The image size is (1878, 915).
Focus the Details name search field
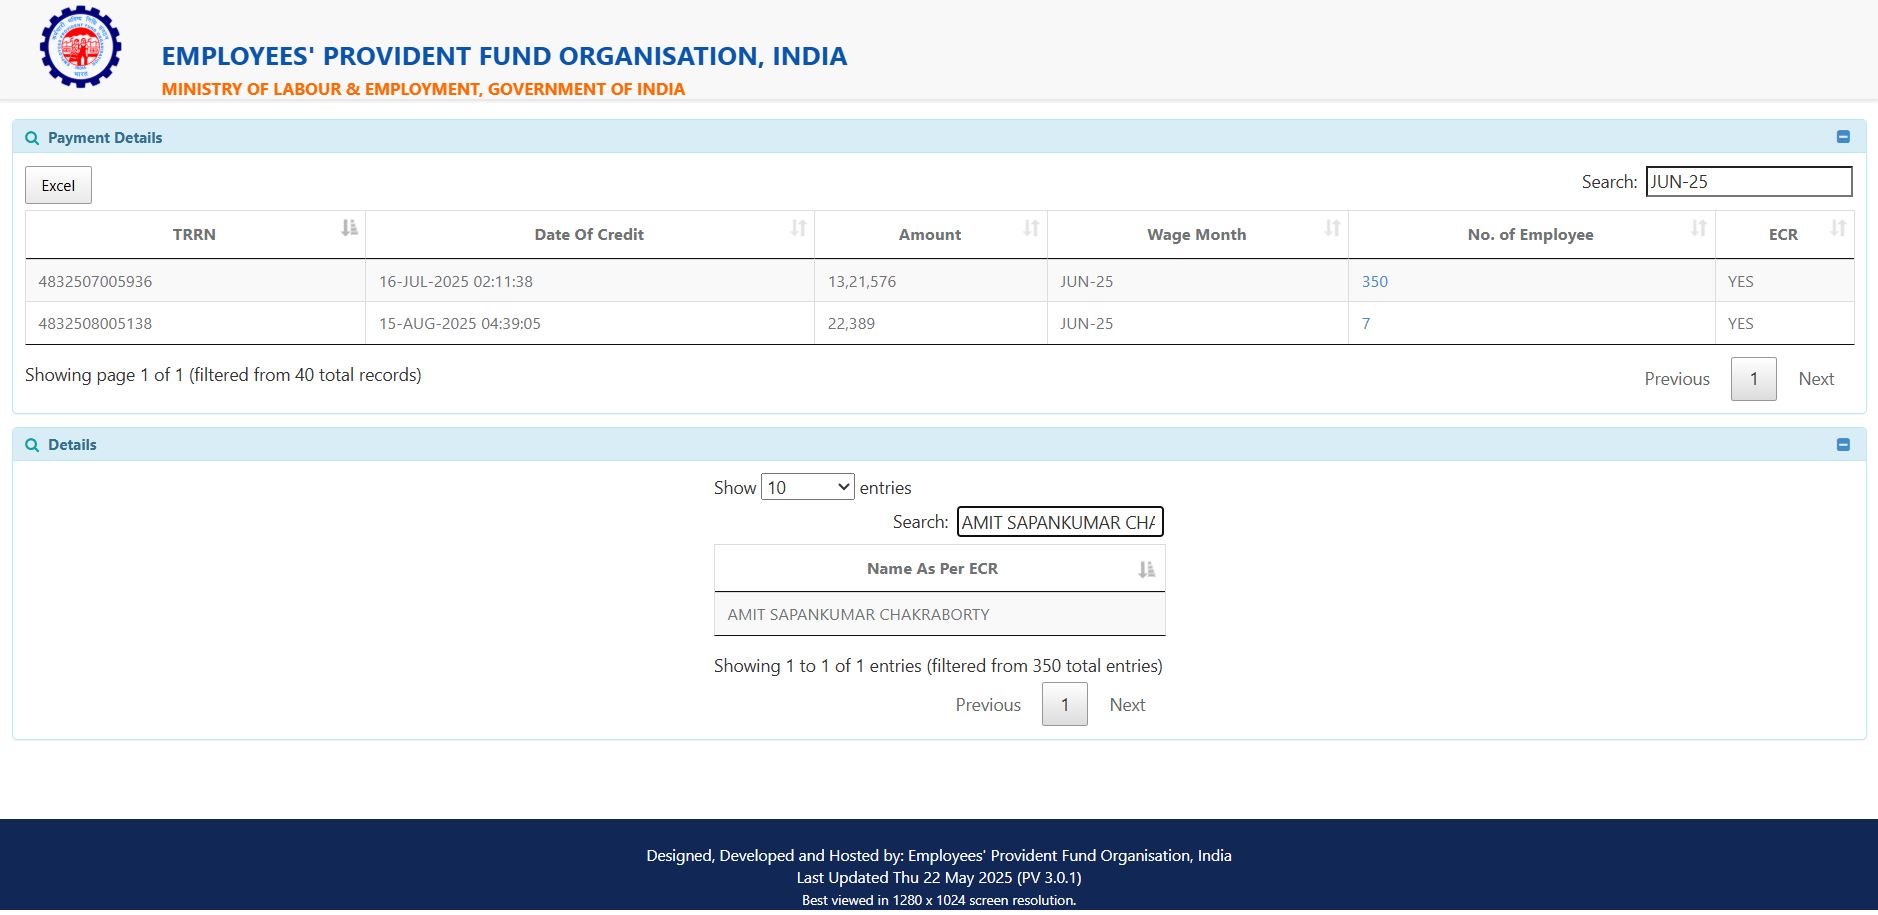coord(1059,522)
